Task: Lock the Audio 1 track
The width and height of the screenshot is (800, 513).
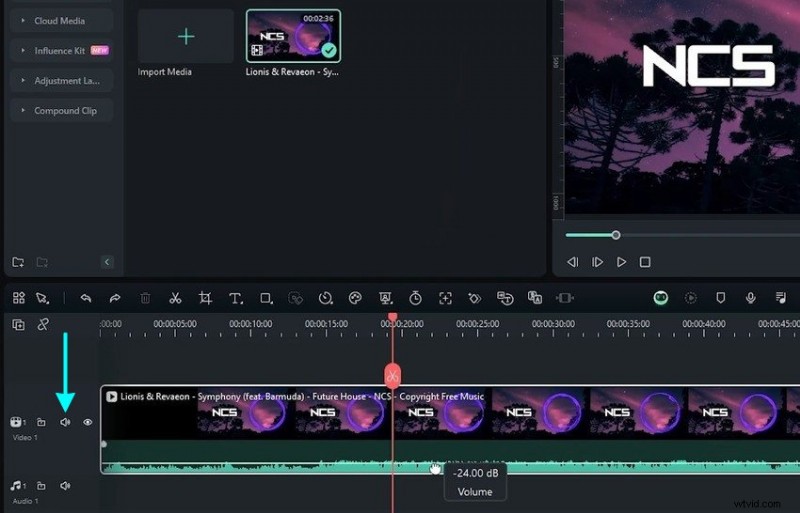Action: (x=41, y=485)
